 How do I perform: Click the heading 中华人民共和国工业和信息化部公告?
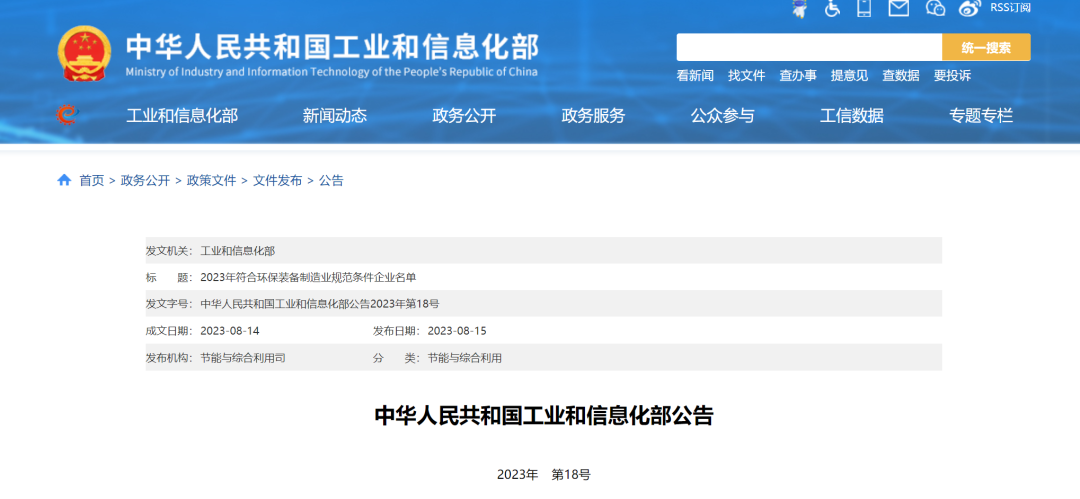[x=544, y=416]
